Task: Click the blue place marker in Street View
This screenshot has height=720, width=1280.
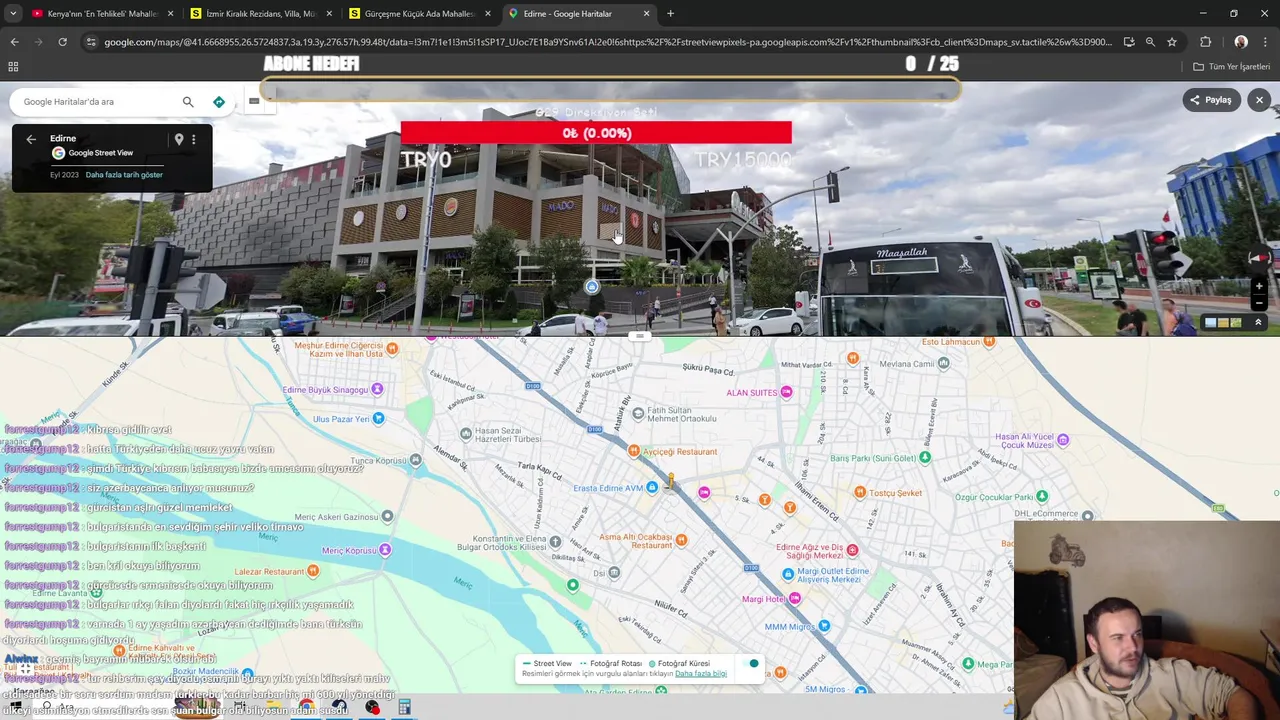Action: click(x=592, y=287)
